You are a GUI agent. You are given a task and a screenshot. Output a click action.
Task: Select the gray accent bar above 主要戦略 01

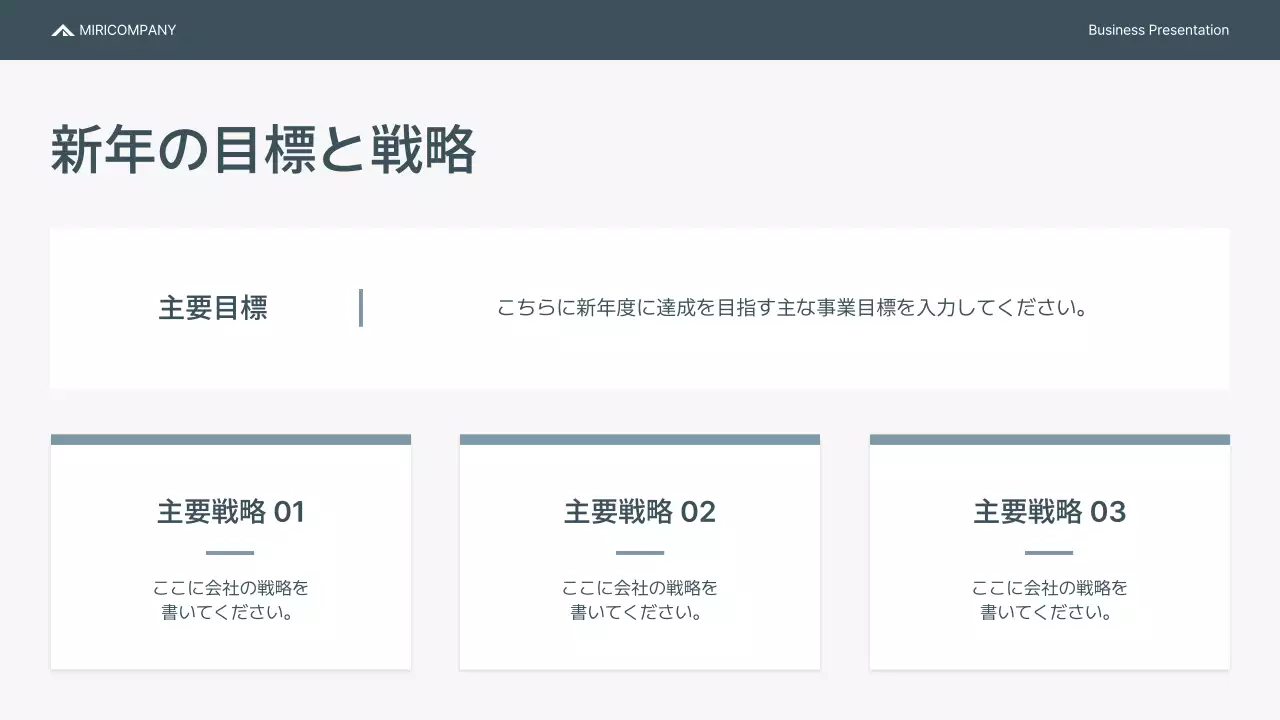point(231,439)
